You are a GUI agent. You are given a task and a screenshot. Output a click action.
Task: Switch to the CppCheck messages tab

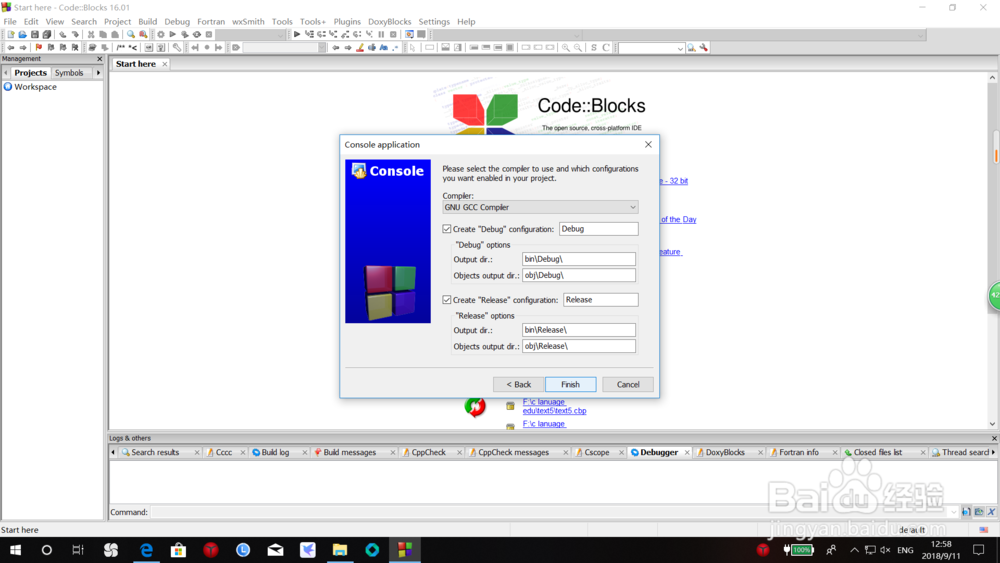click(x=513, y=452)
